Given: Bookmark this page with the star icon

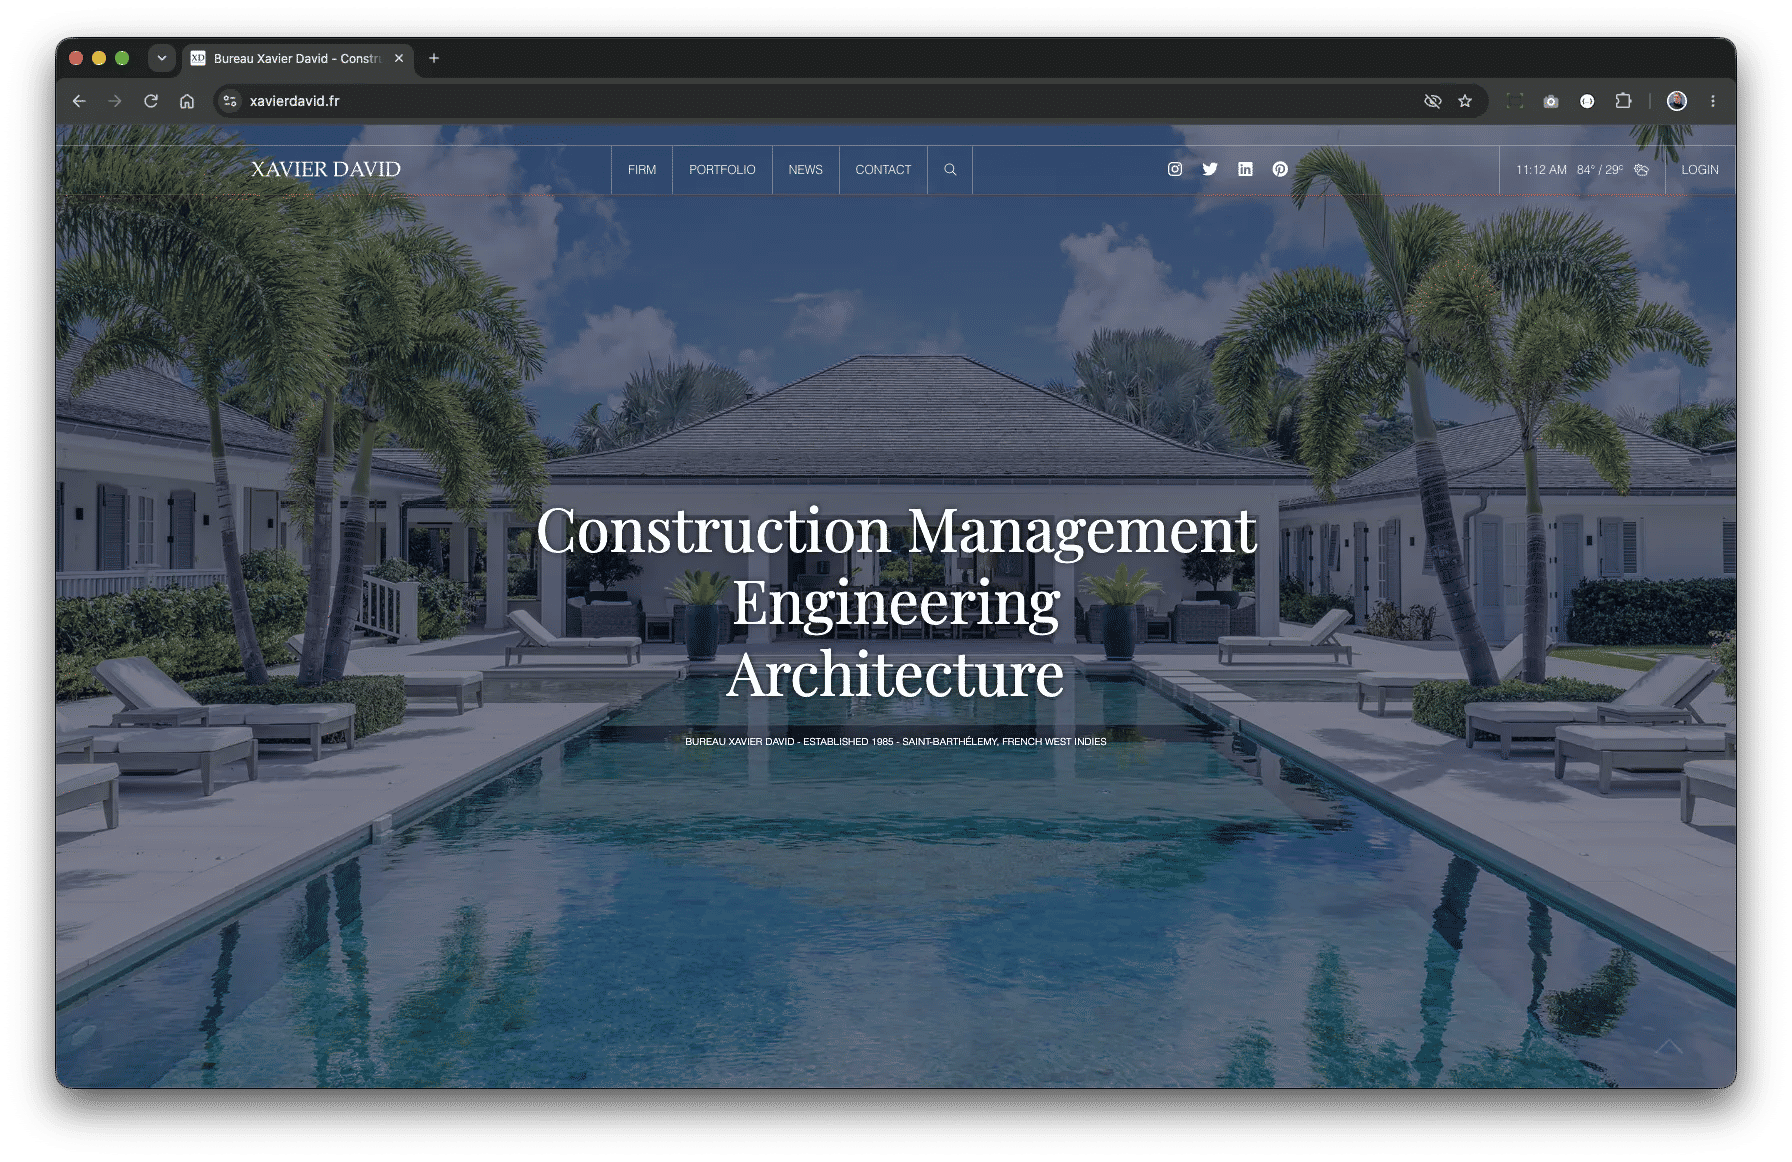Looking at the screenshot, I should (x=1465, y=101).
